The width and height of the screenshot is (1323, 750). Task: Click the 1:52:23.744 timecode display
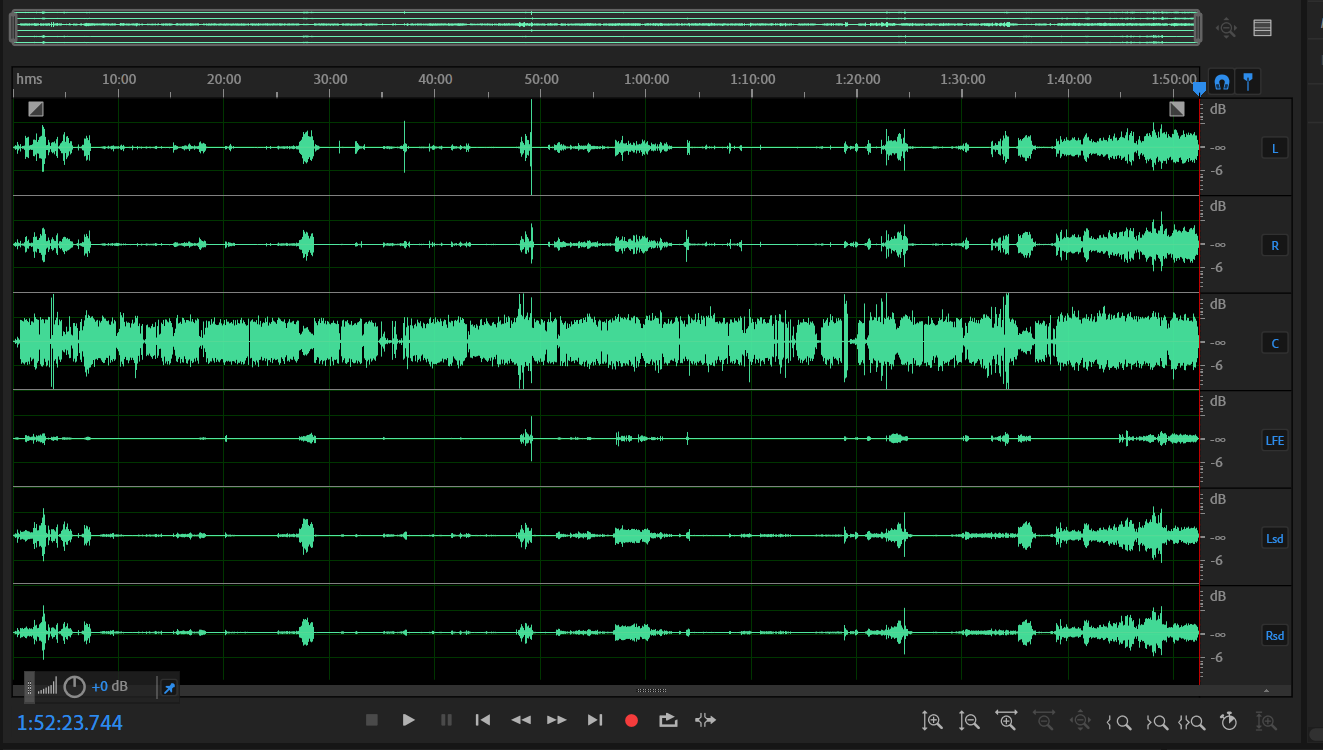(70, 722)
